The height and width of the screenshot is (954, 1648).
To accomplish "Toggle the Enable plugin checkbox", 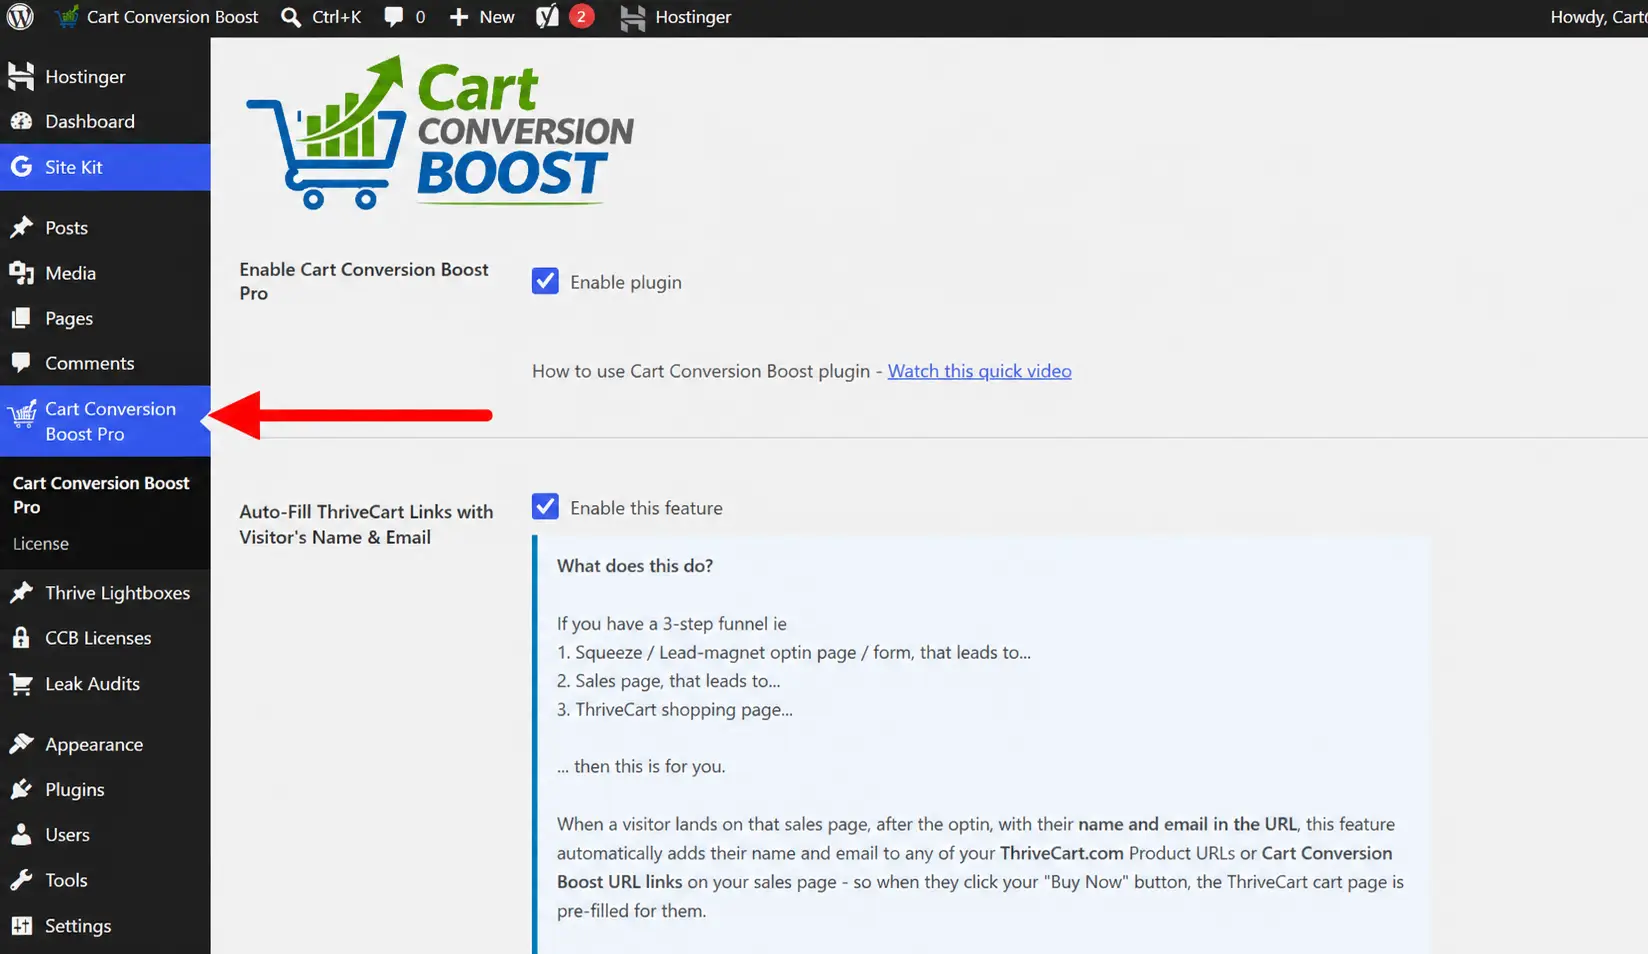I will [x=545, y=281].
